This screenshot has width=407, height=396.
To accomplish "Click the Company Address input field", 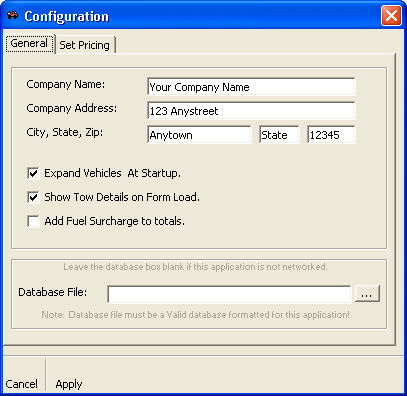I will pyautogui.click(x=251, y=111).
